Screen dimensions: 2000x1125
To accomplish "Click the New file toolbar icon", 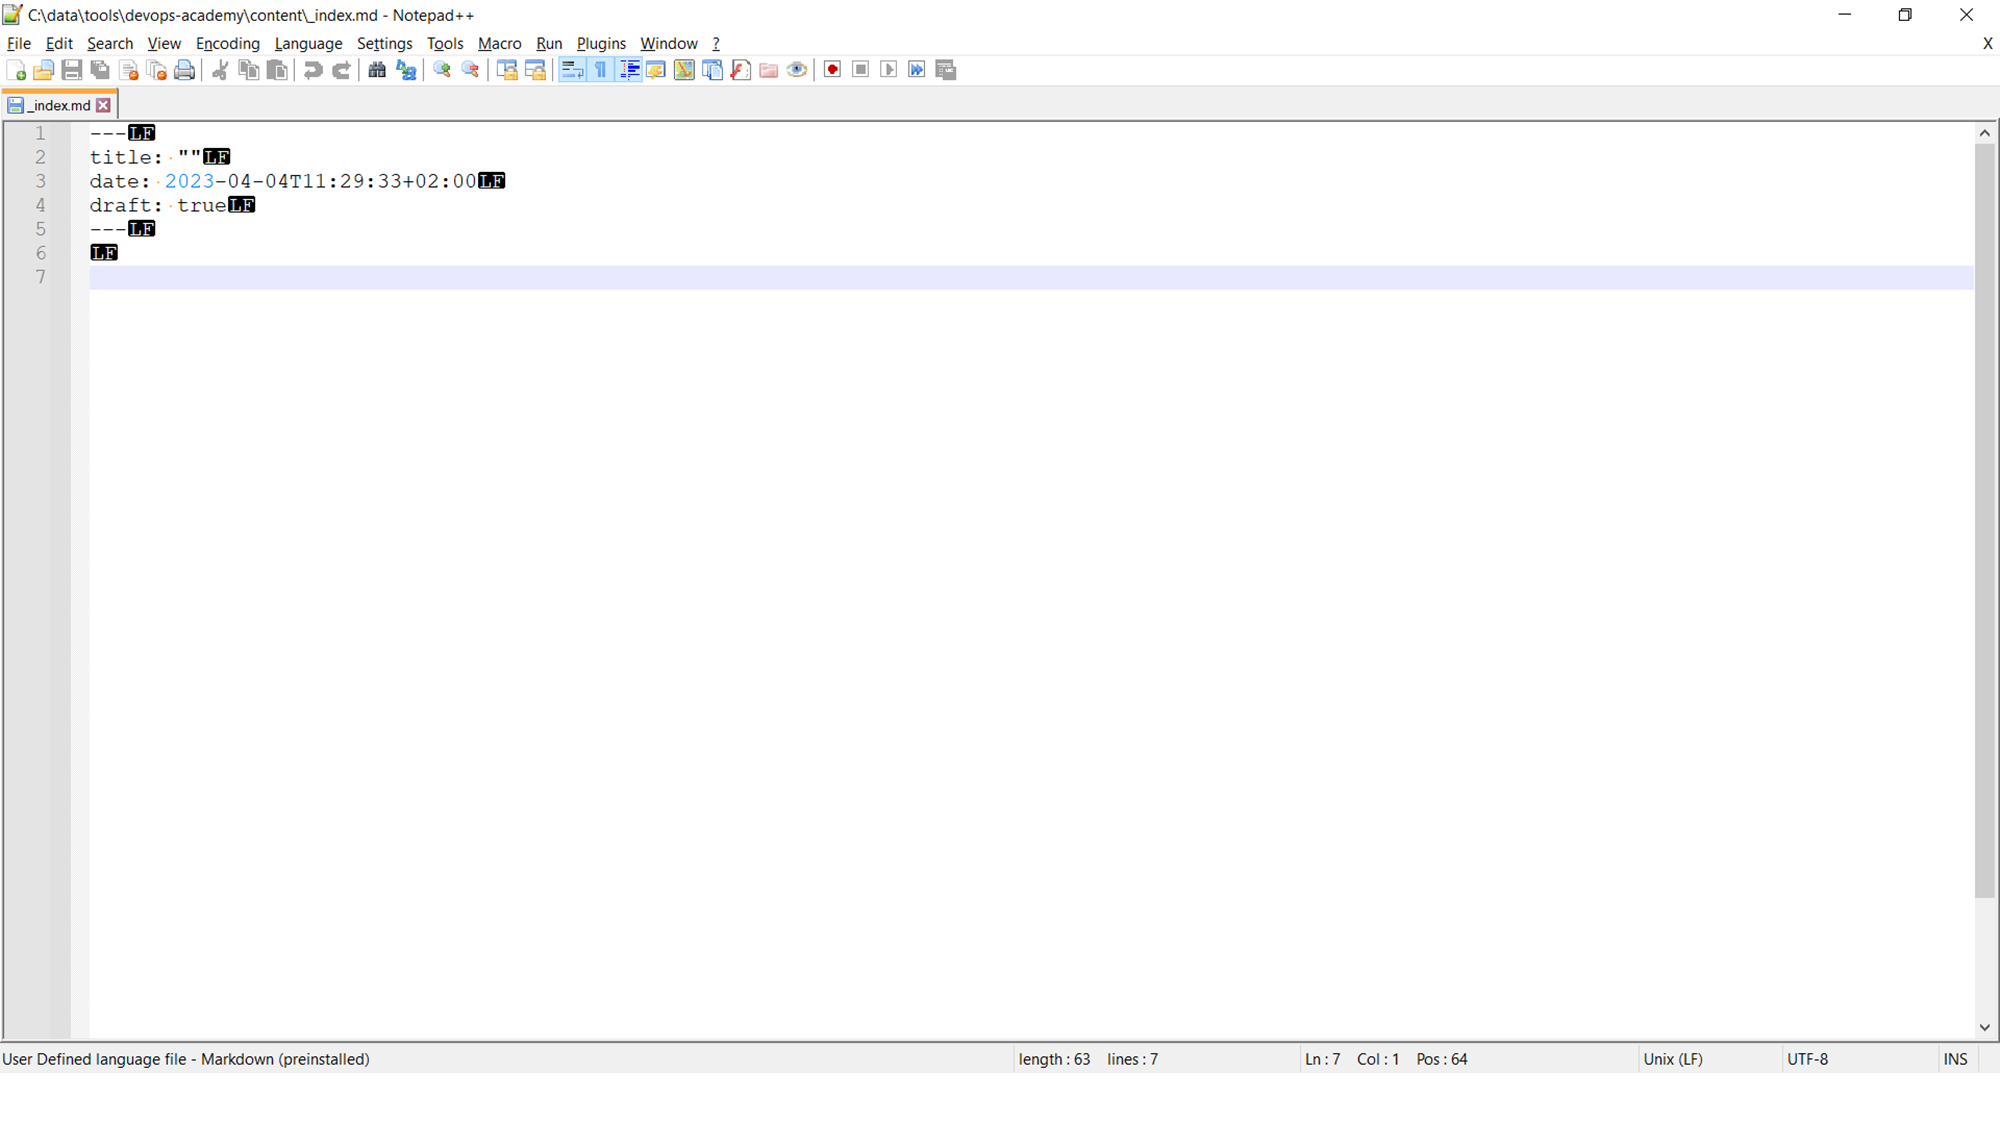I will coord(16,70).
